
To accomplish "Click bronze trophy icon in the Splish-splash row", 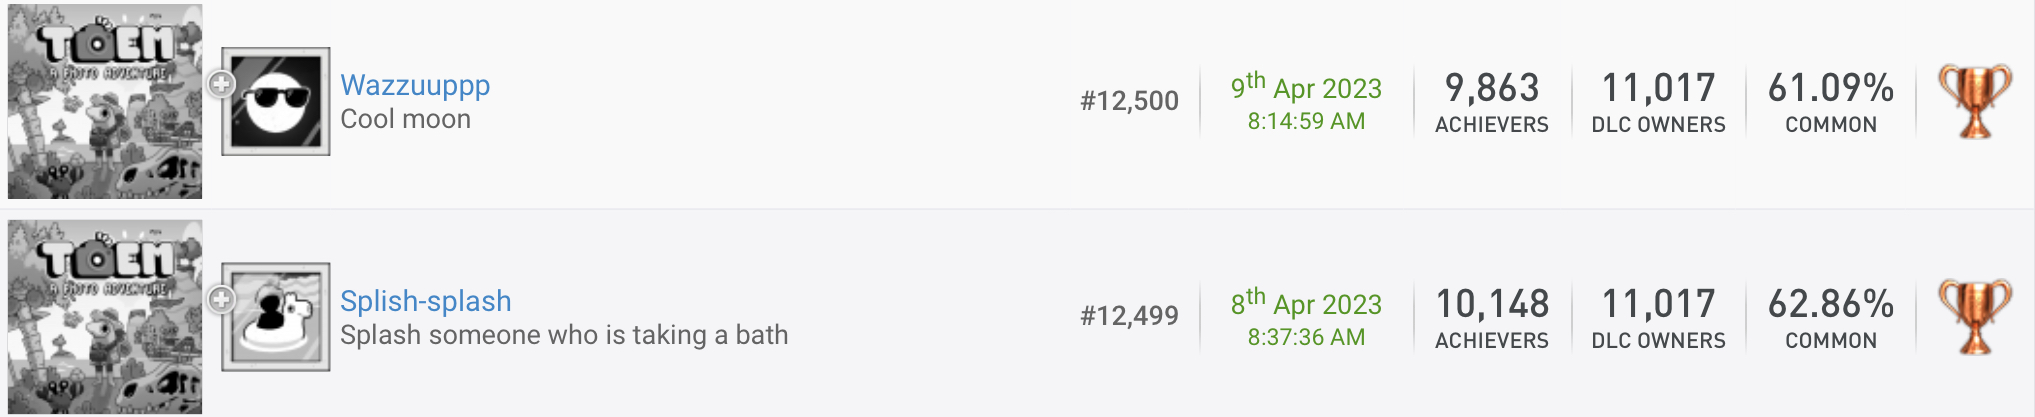I will (x=1975, y=317).
